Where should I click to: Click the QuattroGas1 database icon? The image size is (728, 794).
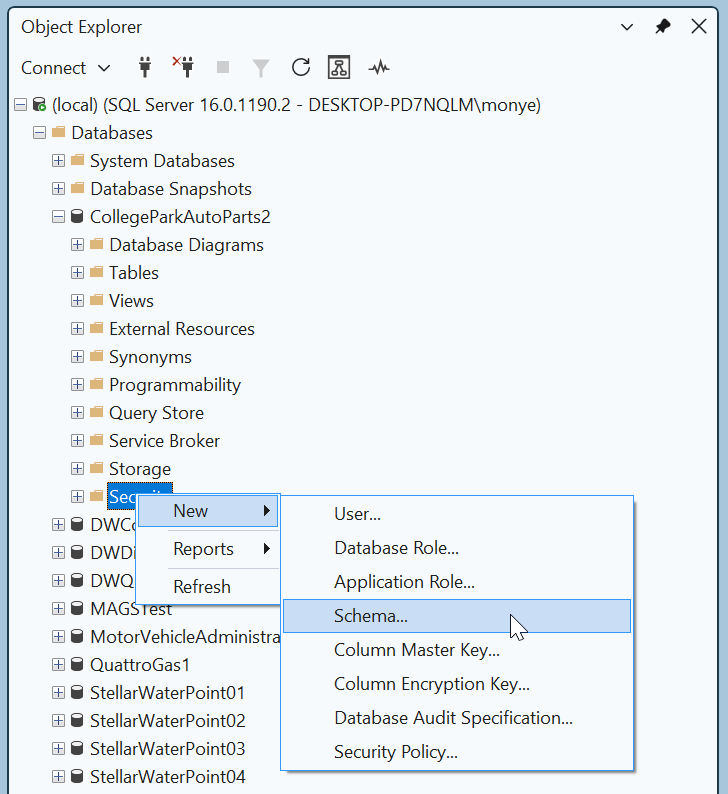tap(77, 664)
